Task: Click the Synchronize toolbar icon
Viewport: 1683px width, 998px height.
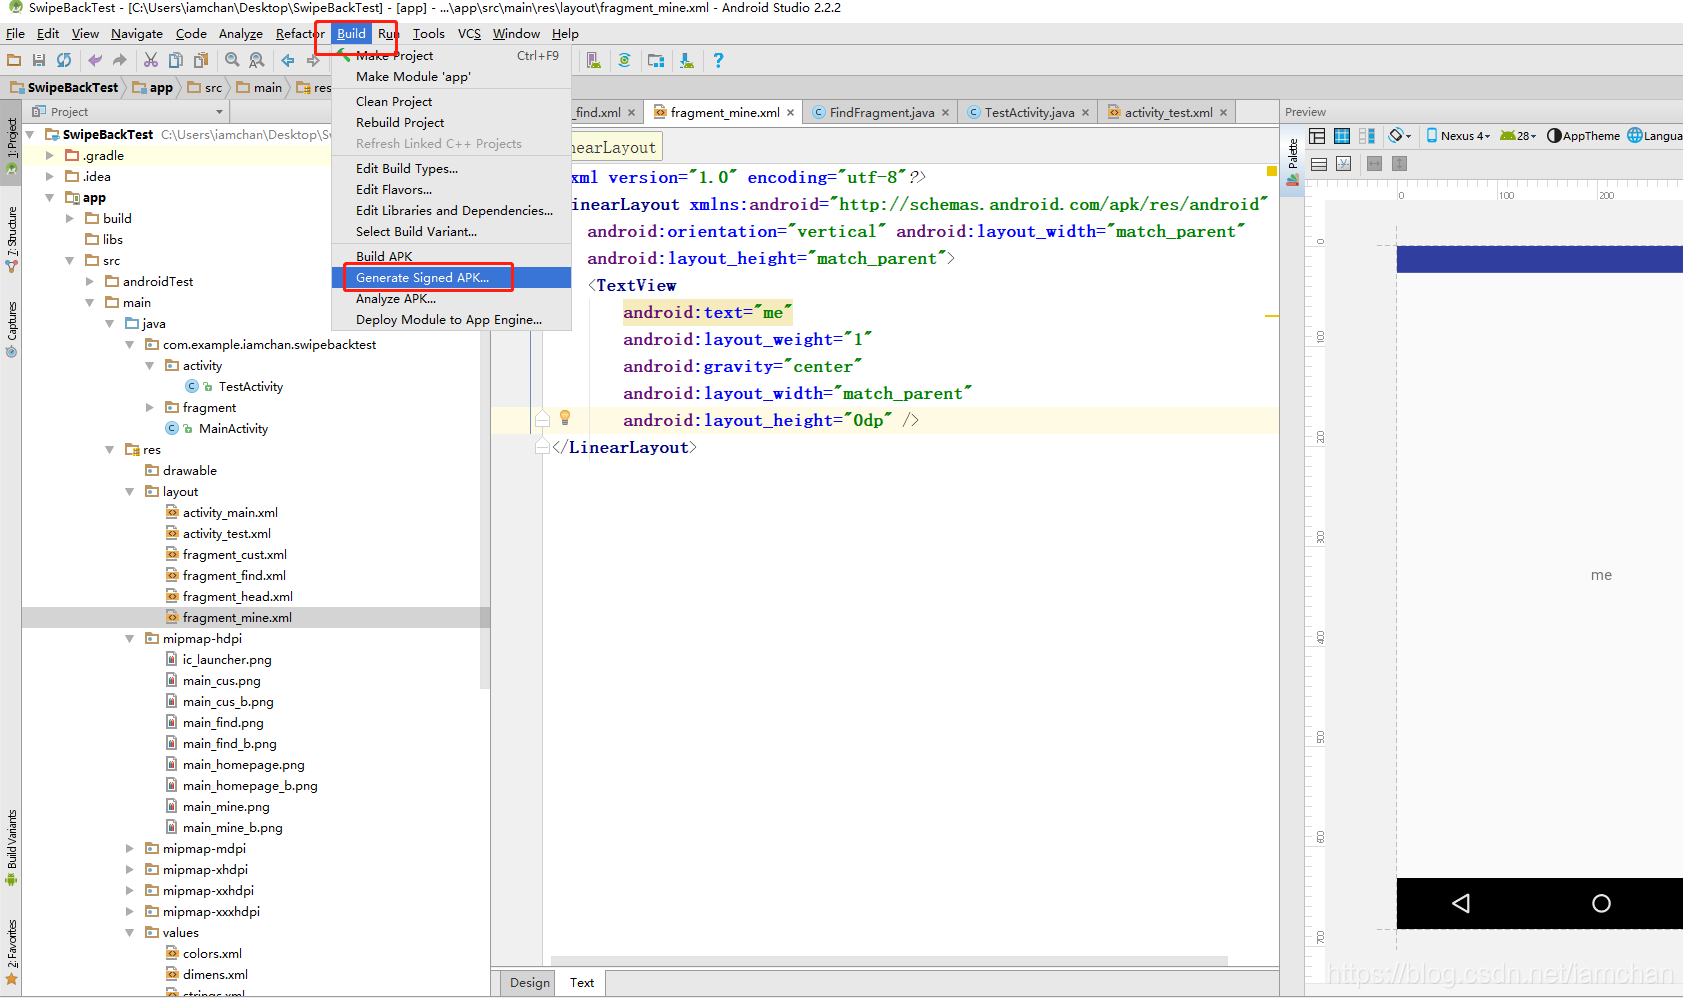Action: tap(64, 60)
